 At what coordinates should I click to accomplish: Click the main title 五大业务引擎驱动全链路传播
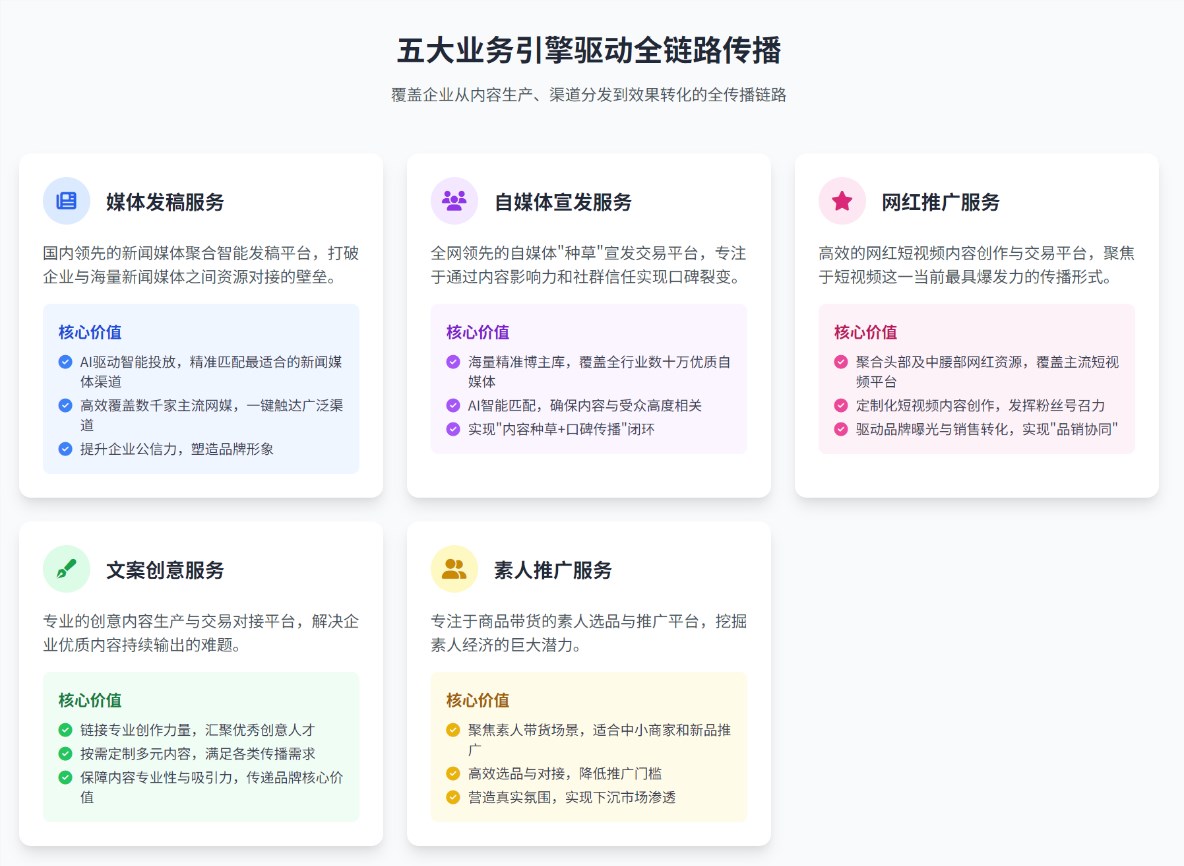pos(590,50)
